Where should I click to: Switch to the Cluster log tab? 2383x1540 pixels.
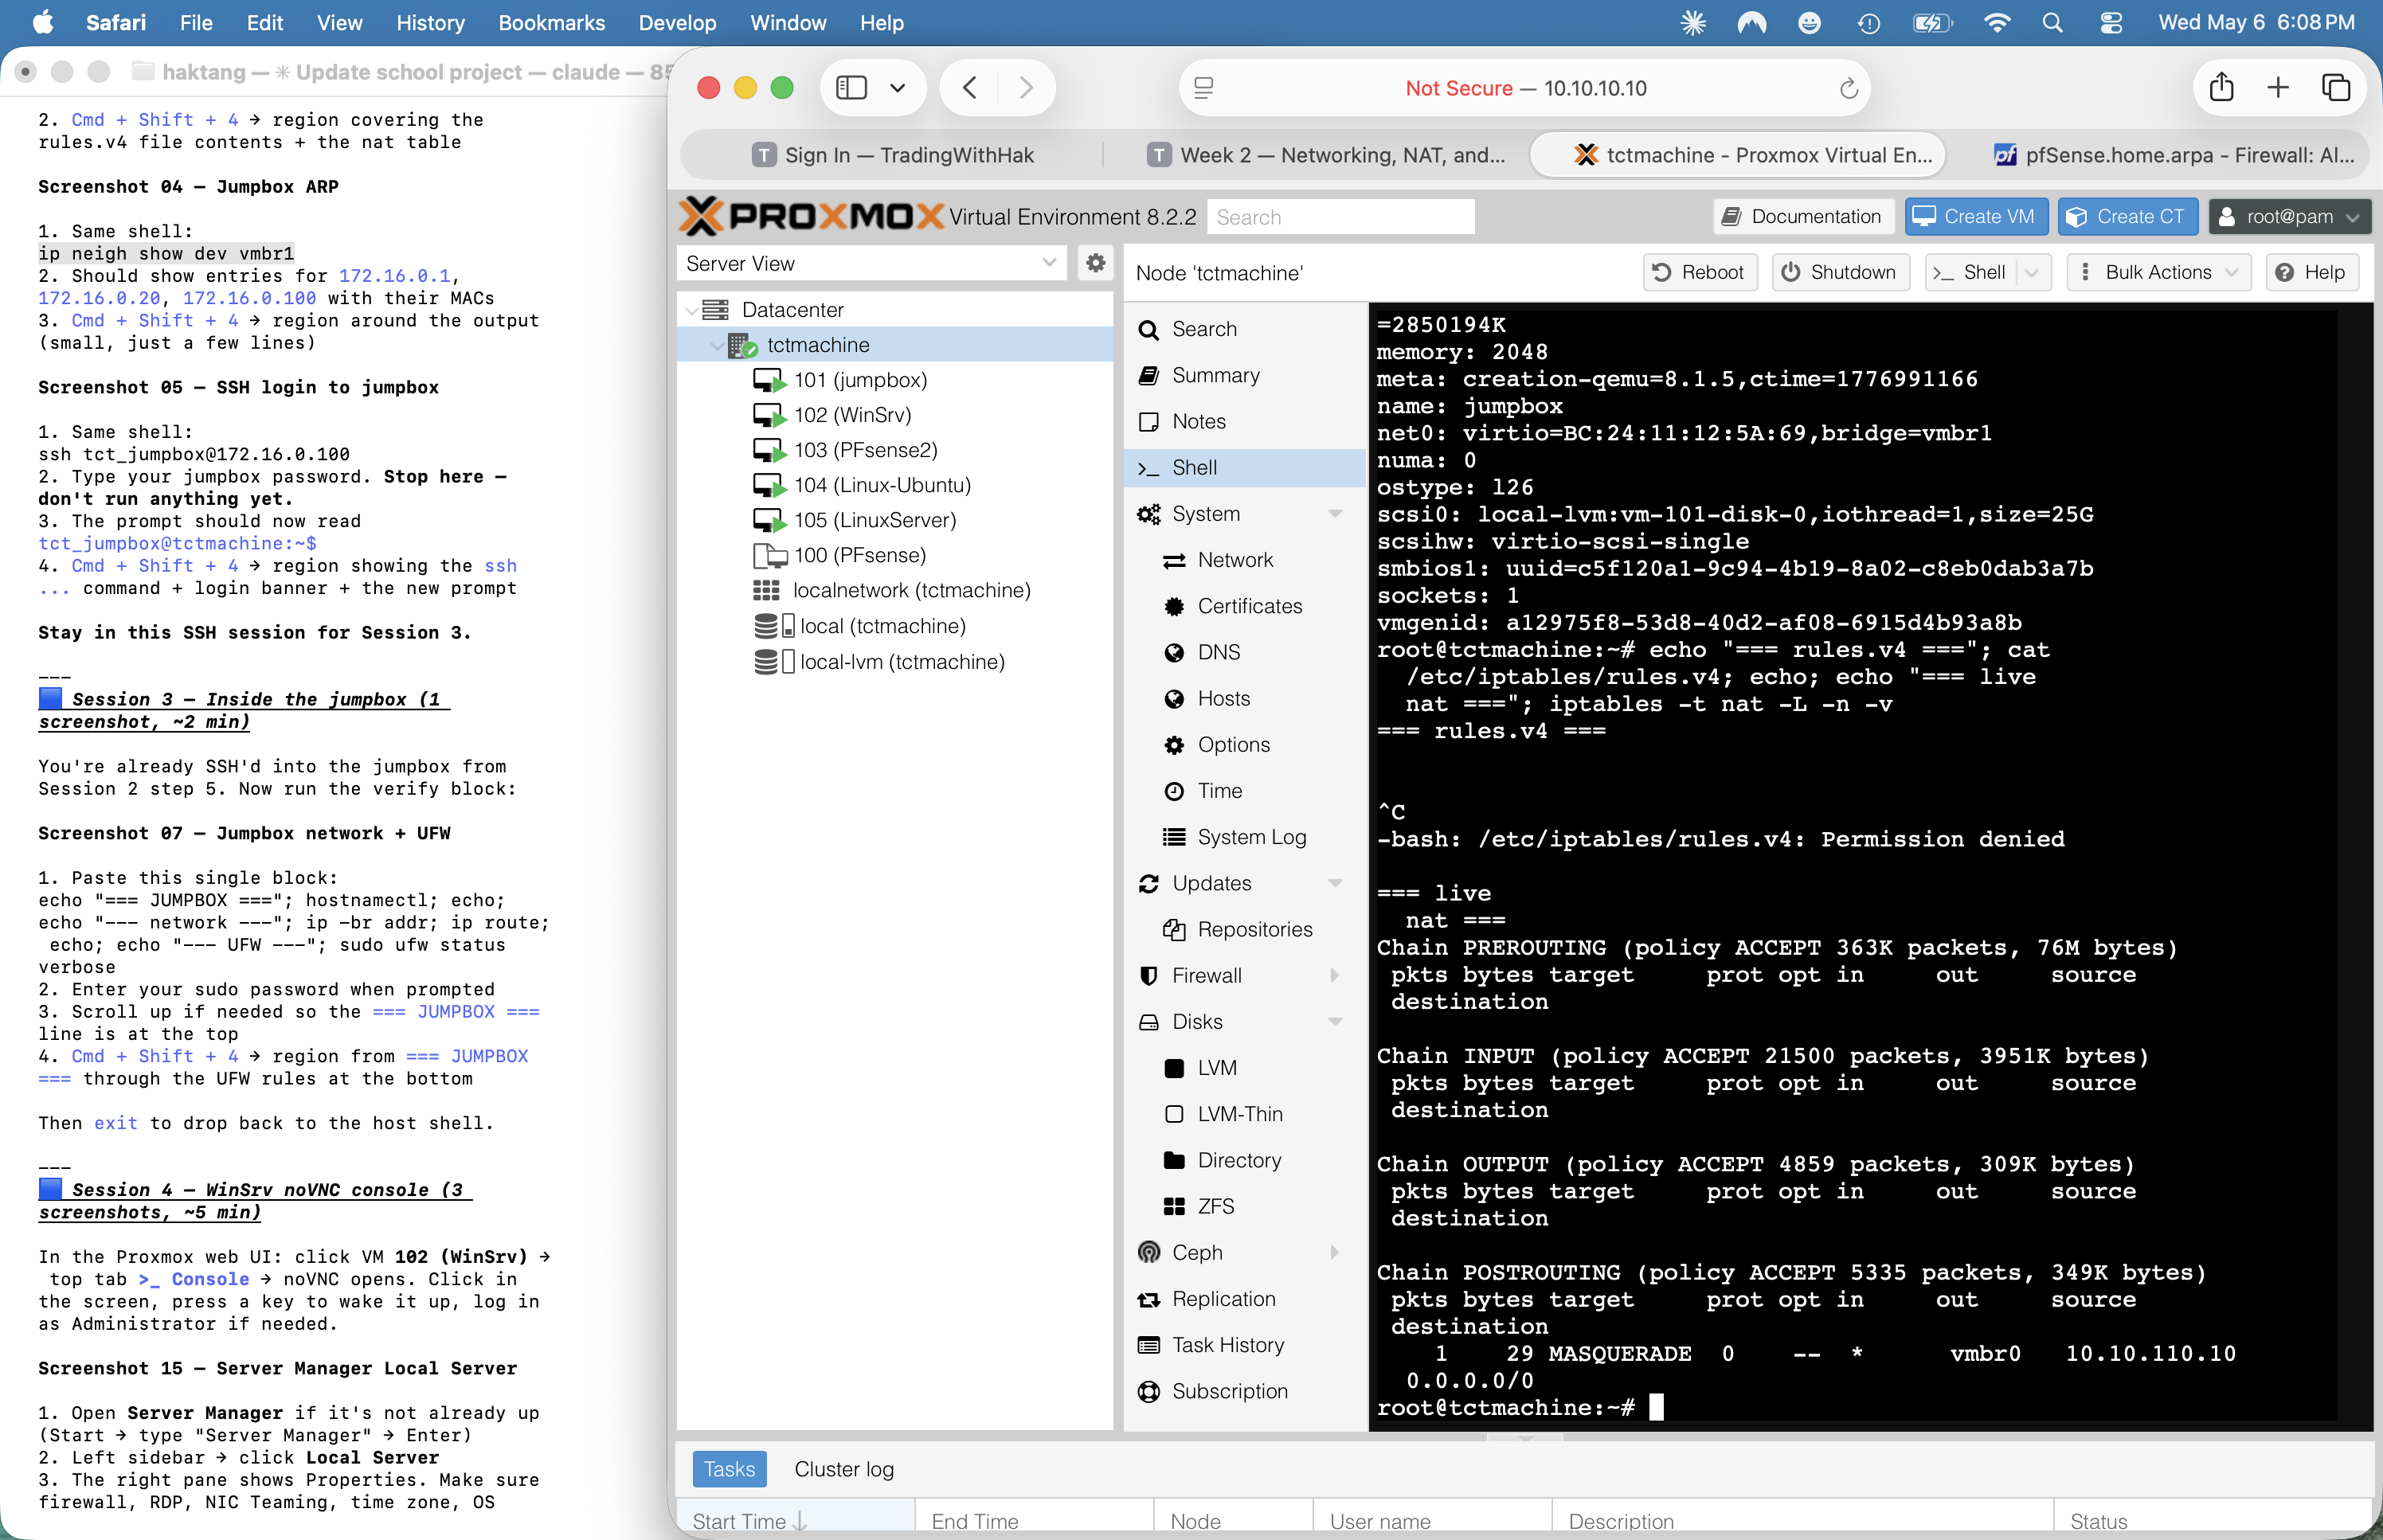[844, 1469]
